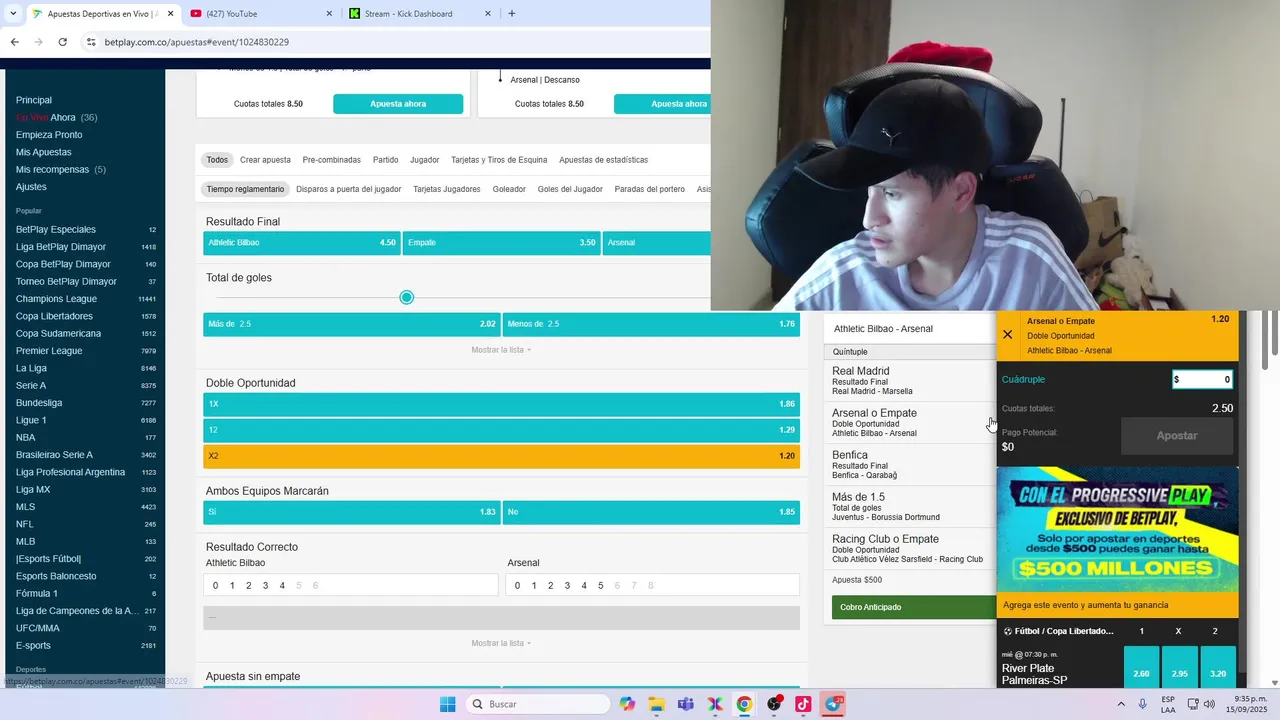Select Paradas del portero sub-filter

650,189
